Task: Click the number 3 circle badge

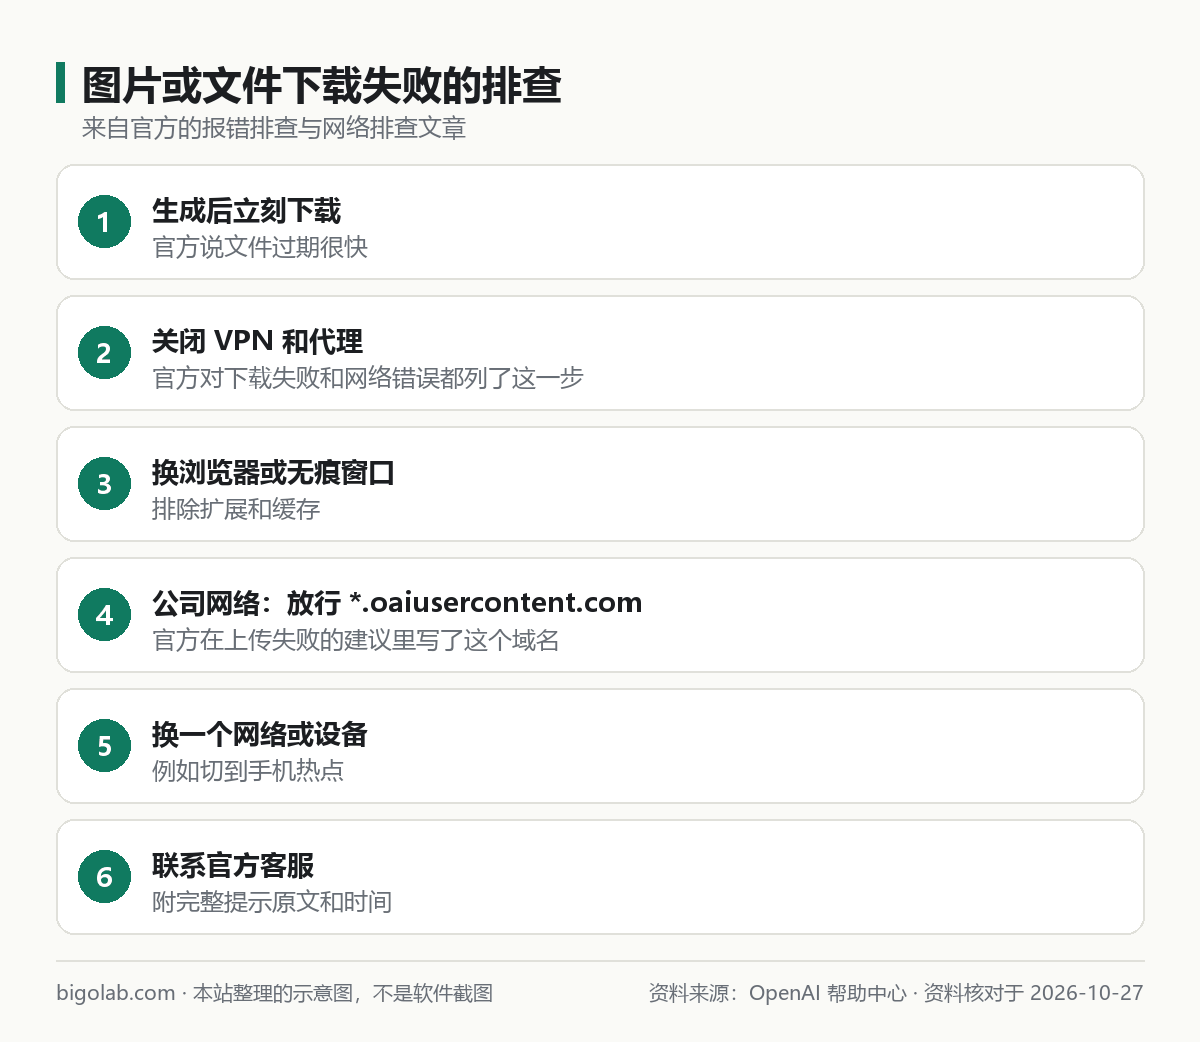Action: [104, 484]
